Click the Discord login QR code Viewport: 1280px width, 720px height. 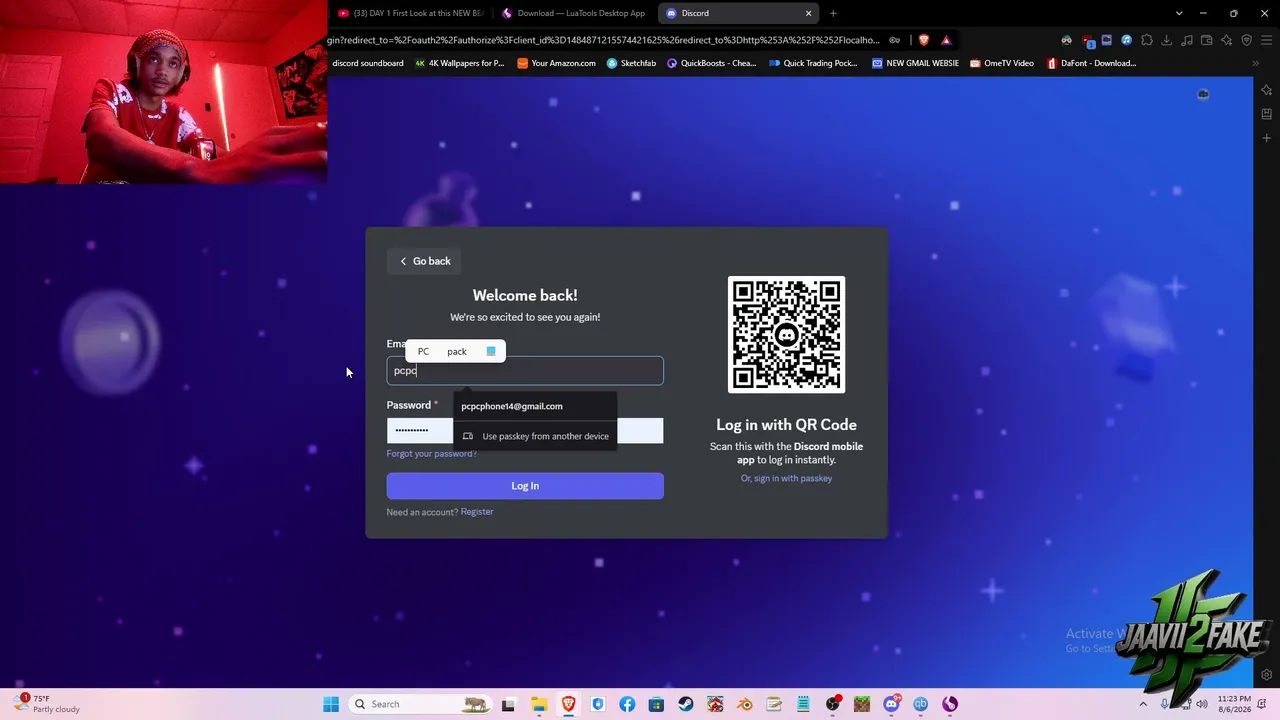[x=786, y=335]
